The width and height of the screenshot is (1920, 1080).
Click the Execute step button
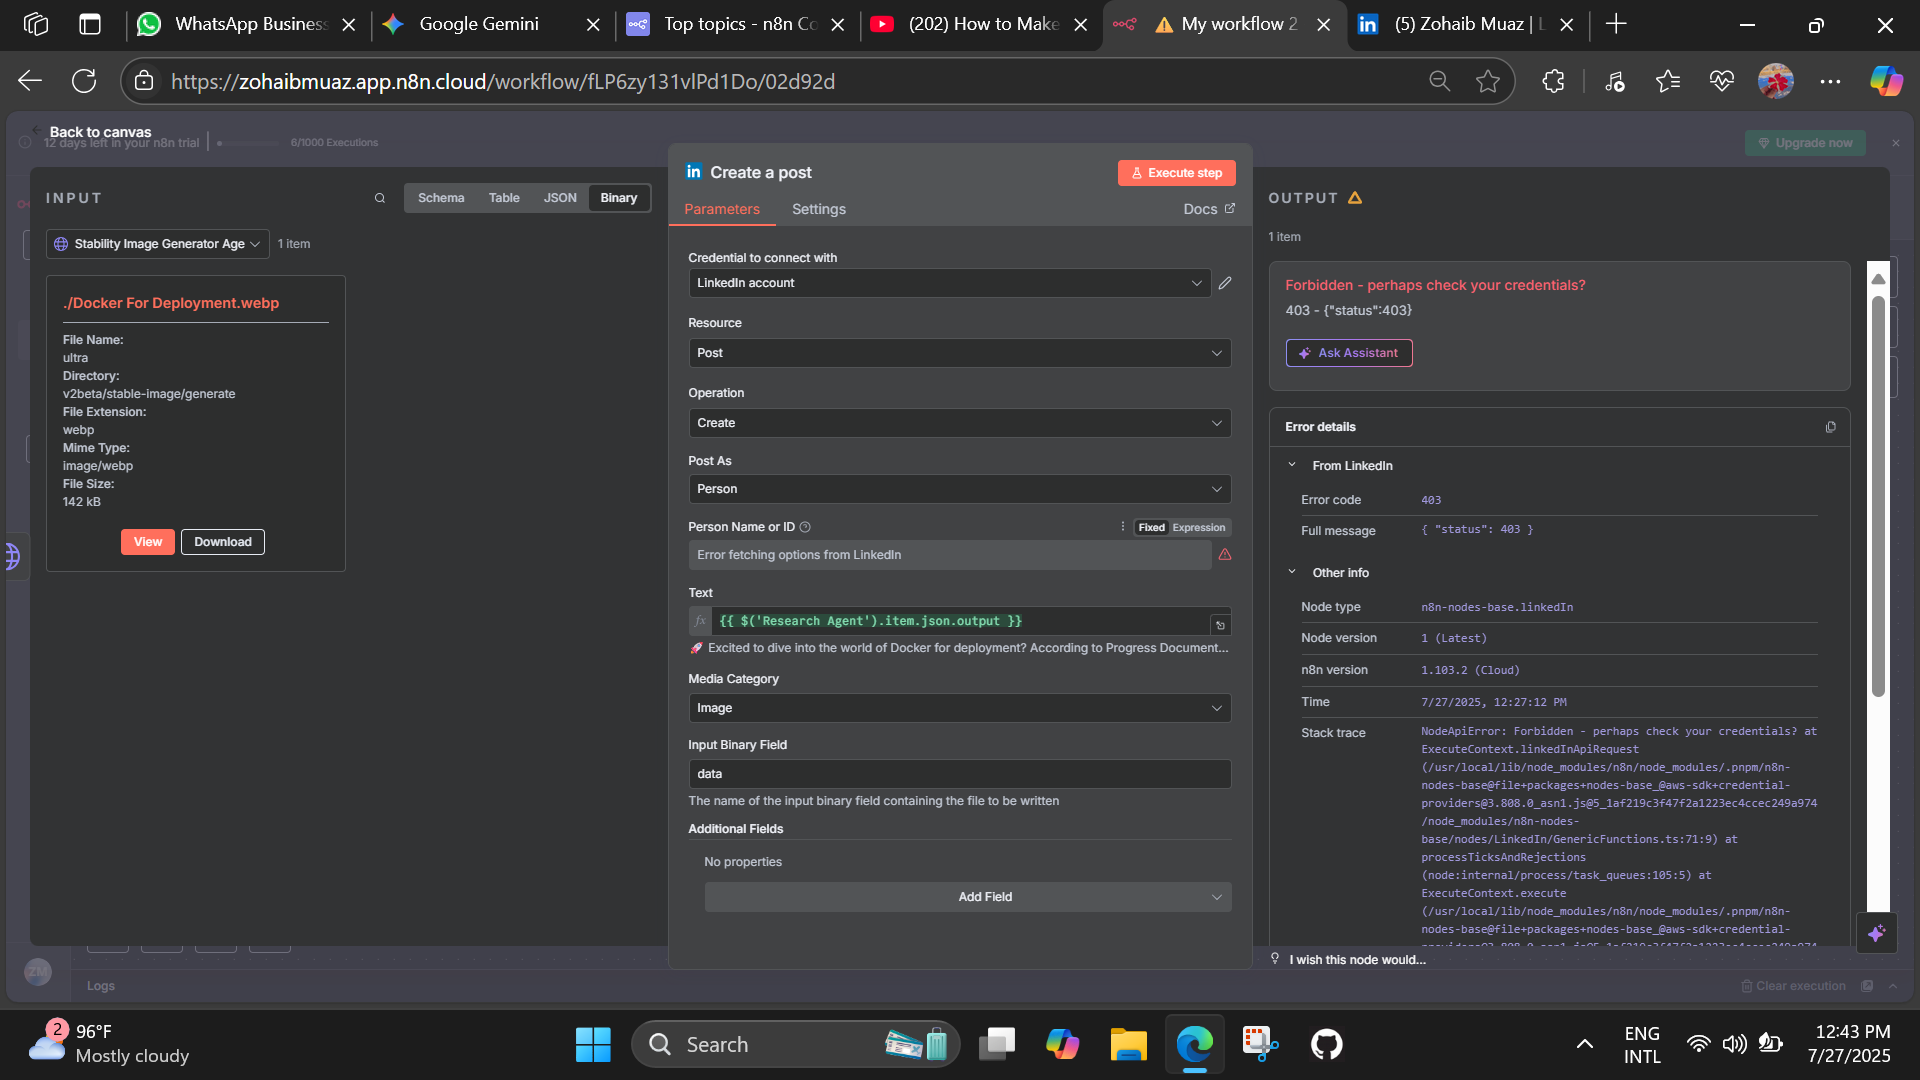[1176, 172]
